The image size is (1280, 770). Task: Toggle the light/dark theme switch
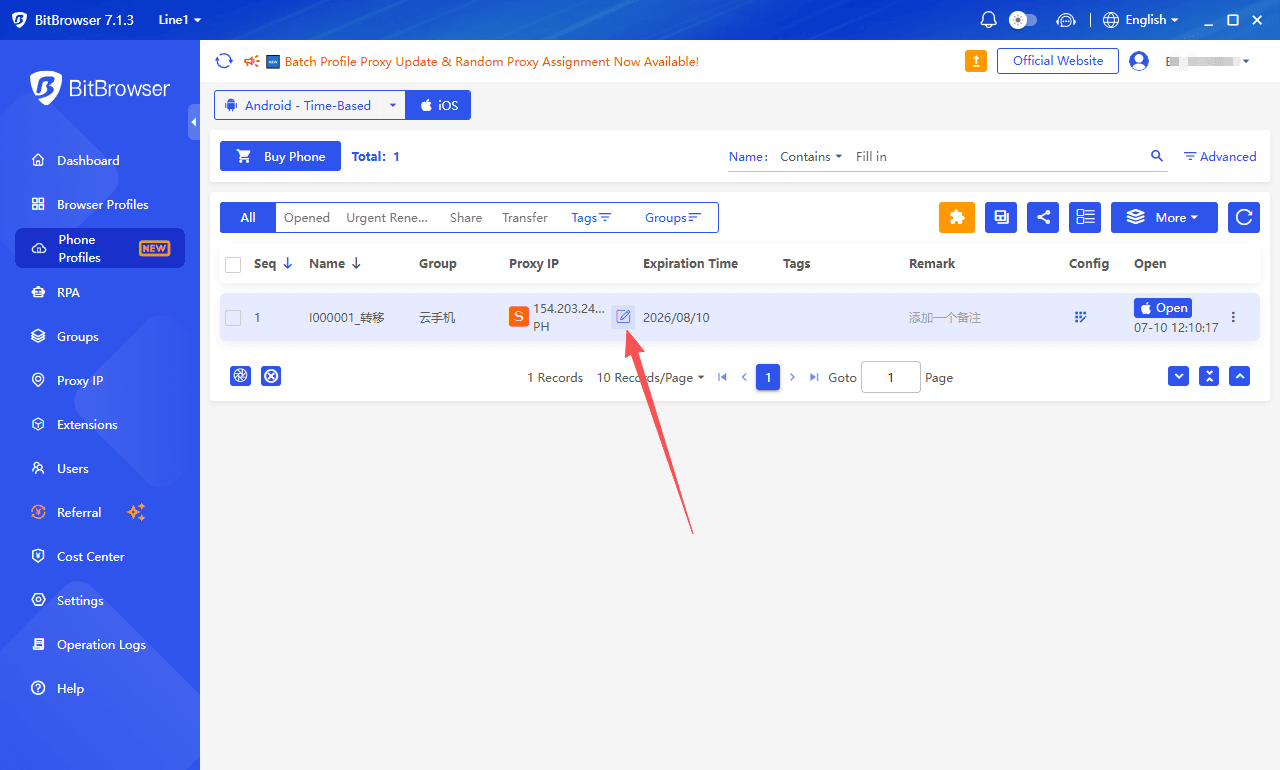pyautogui.click(x=1023, y=20)
